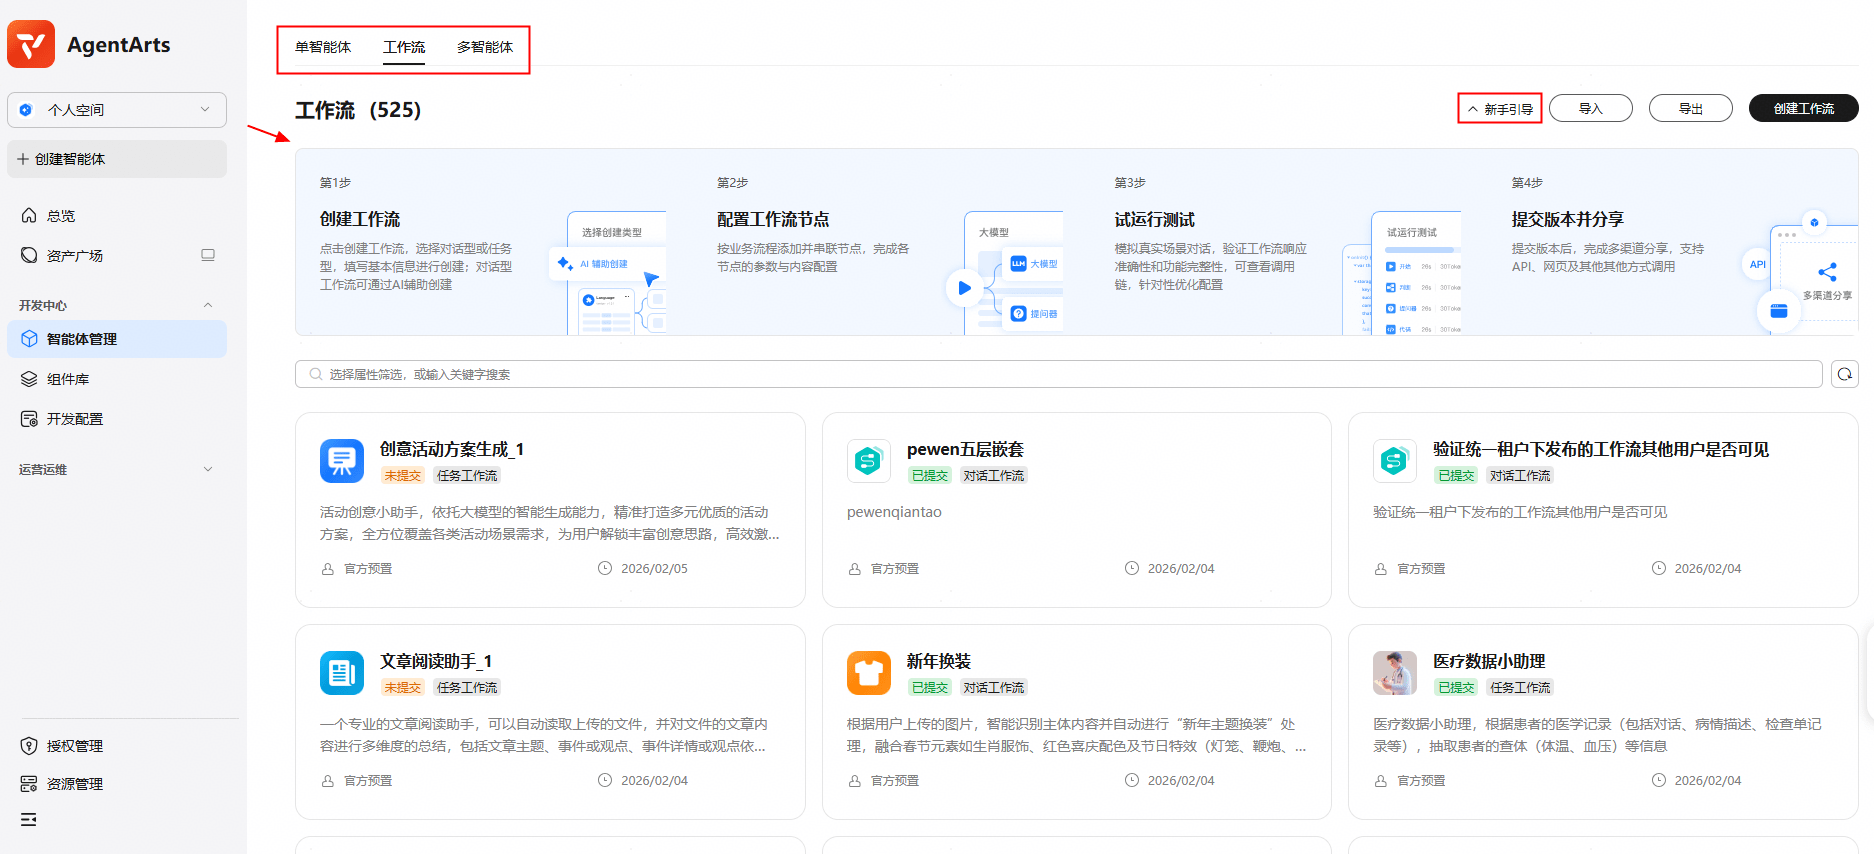Click the 2026/02/05 date on 创意活动方案生成_1

tap(654, 569)
